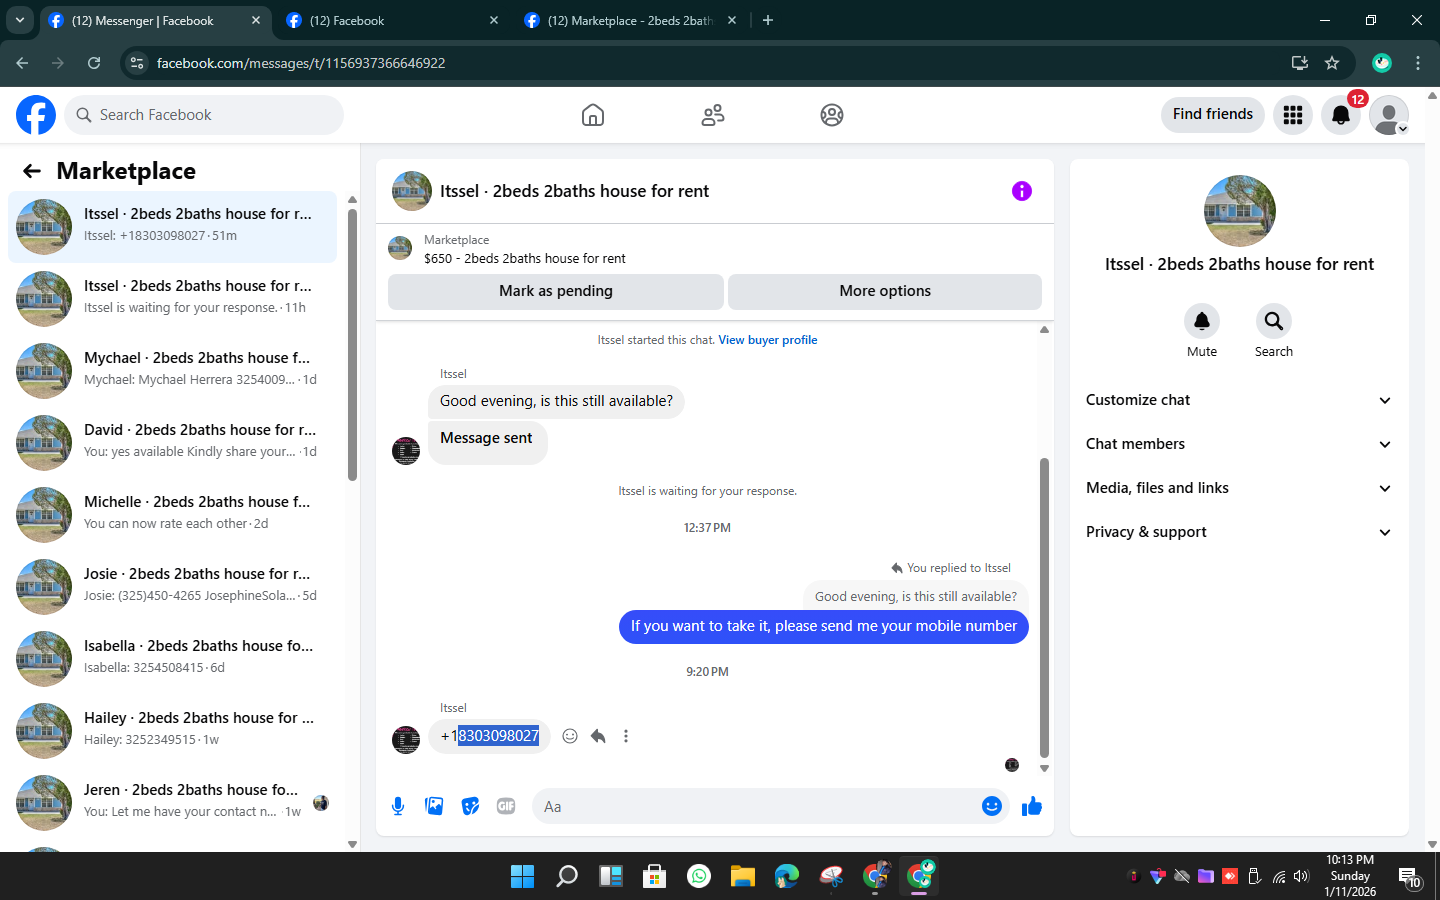The width and height of the screenshot is (1440, 900).
Task: Open File Explorer from the taskbar
Action: (x=742, y=876)
